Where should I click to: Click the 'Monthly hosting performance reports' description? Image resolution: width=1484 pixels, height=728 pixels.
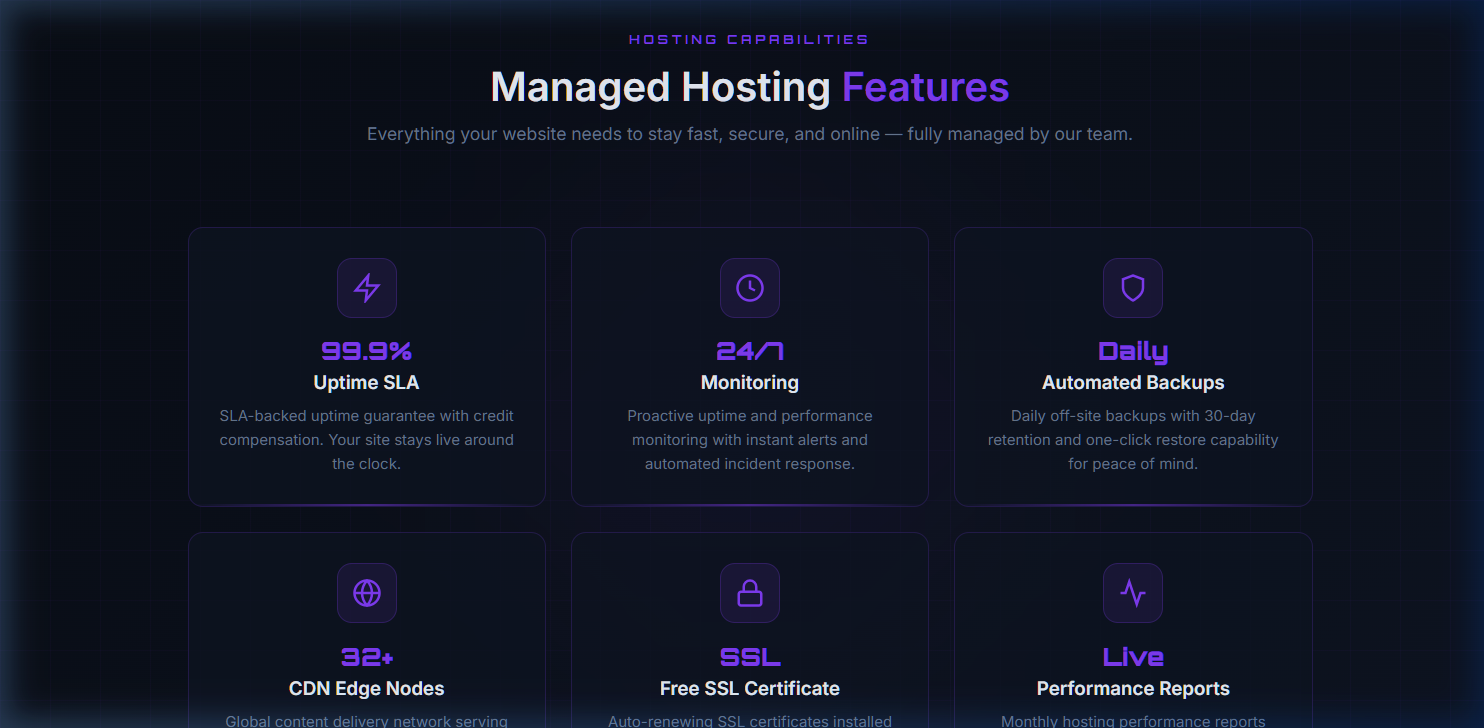pos(1133,720)
